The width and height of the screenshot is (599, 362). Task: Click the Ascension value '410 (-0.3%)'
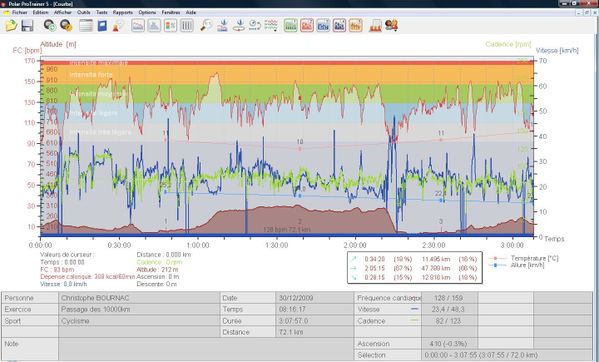pos(448,344)
